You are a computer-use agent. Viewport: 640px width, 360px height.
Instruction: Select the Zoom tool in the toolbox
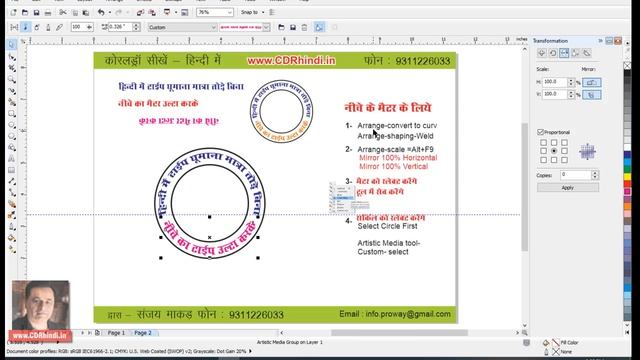click(x=12, y=79)
